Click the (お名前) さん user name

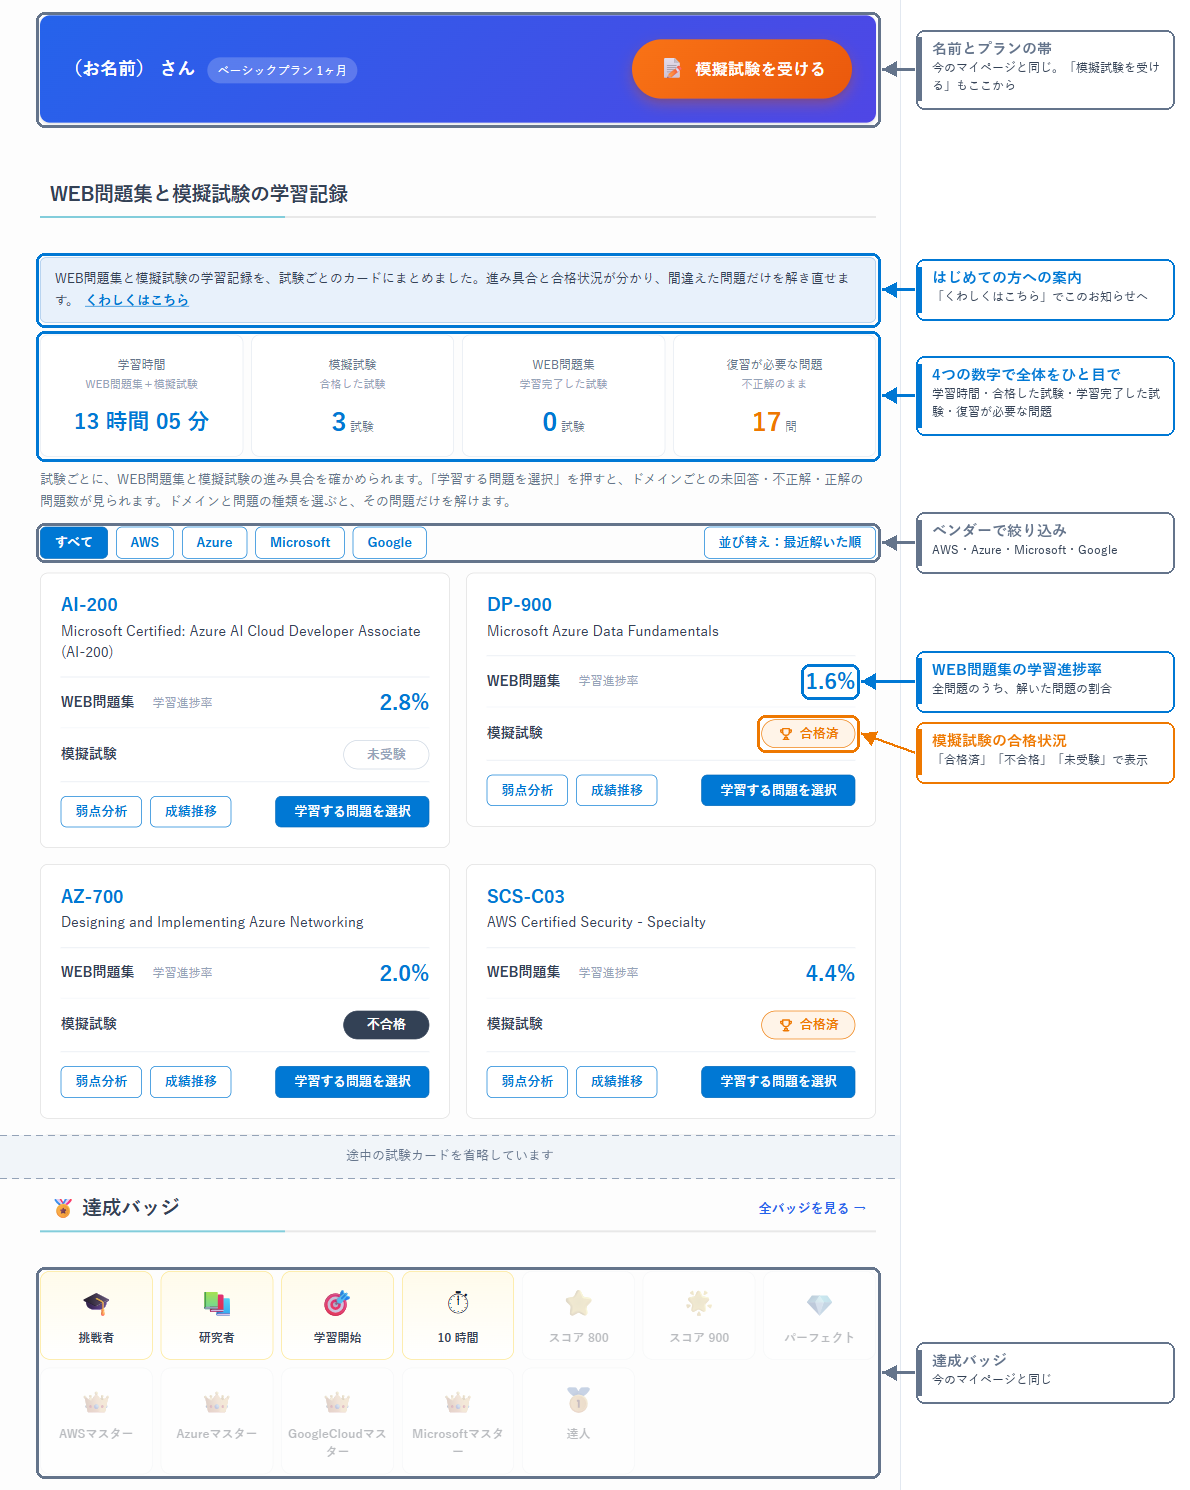coord(135,68)
